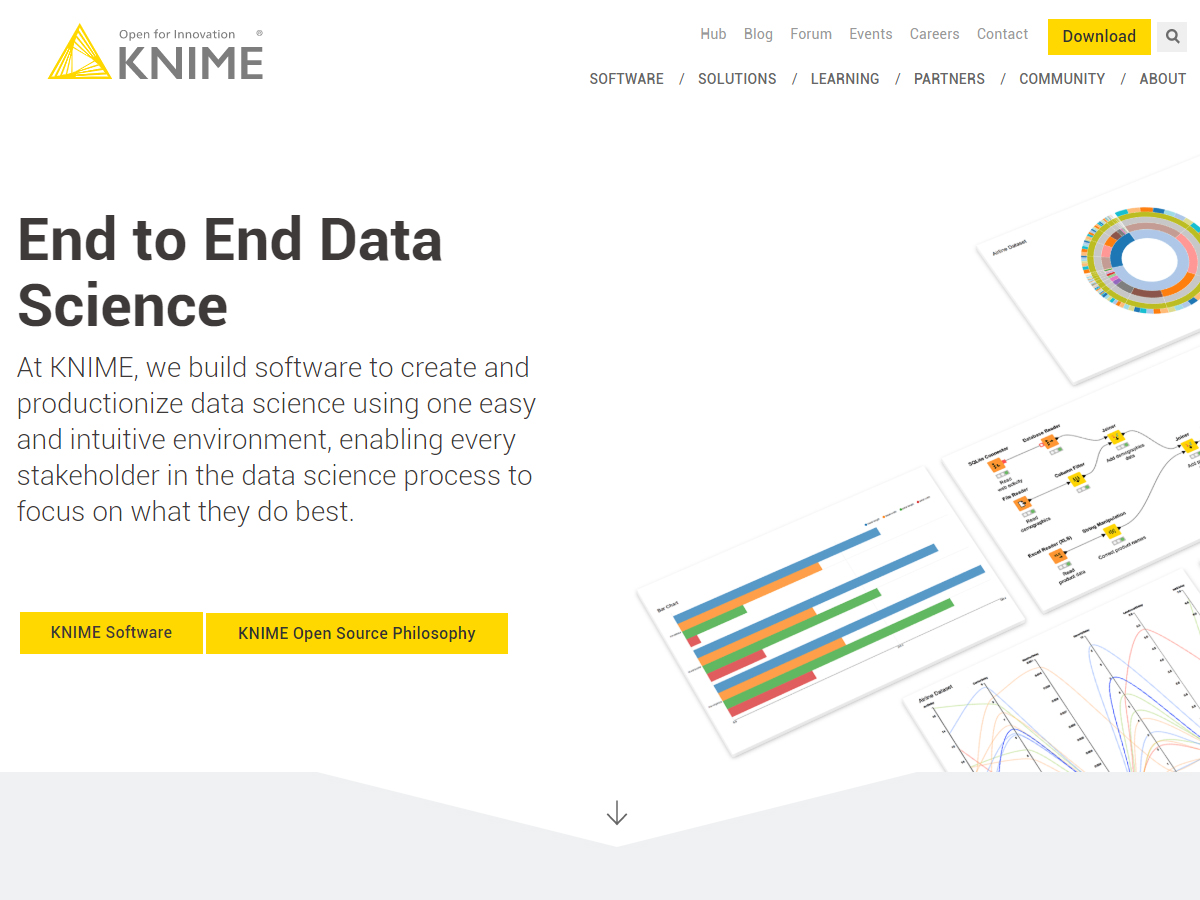Click the Download button

coord(1098,37)
